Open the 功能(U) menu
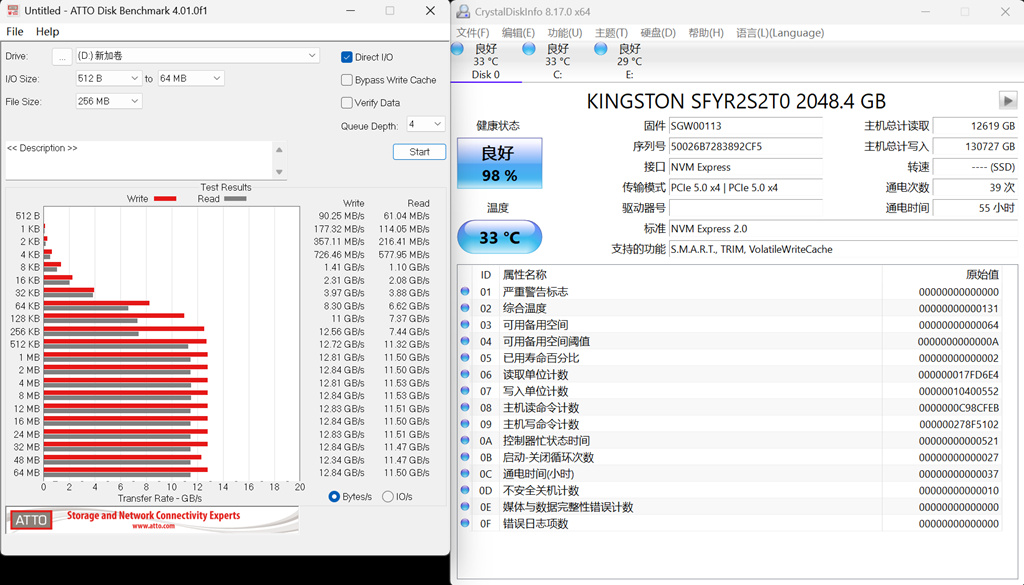The height and width of the screenshot is (585, 1024). click(x=565, y=33)
